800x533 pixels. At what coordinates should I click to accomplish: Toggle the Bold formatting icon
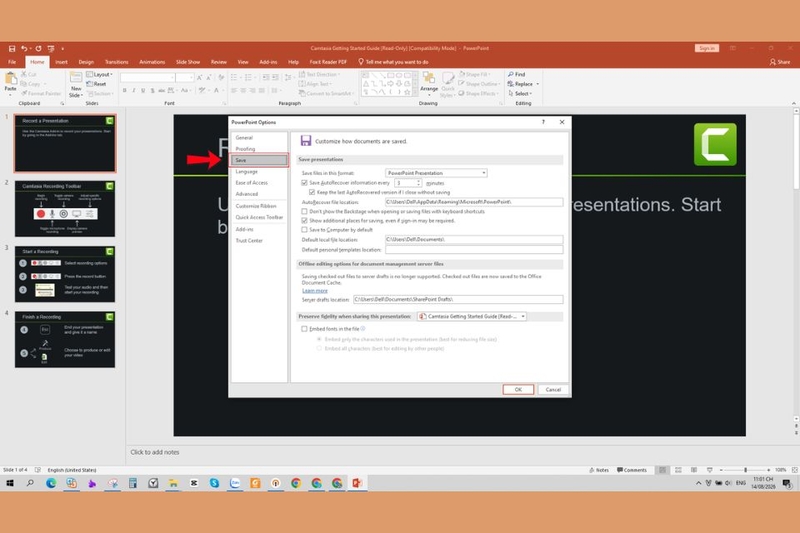[124, 90]
